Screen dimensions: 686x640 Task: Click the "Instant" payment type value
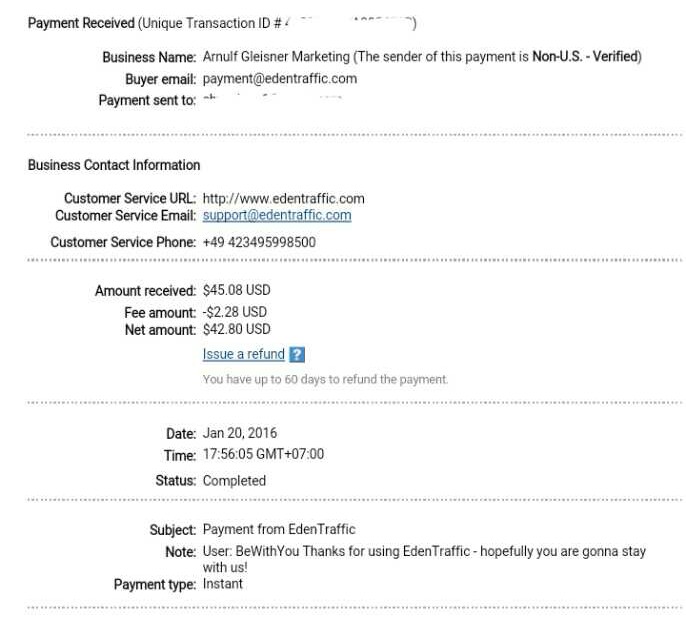[222, 584]
